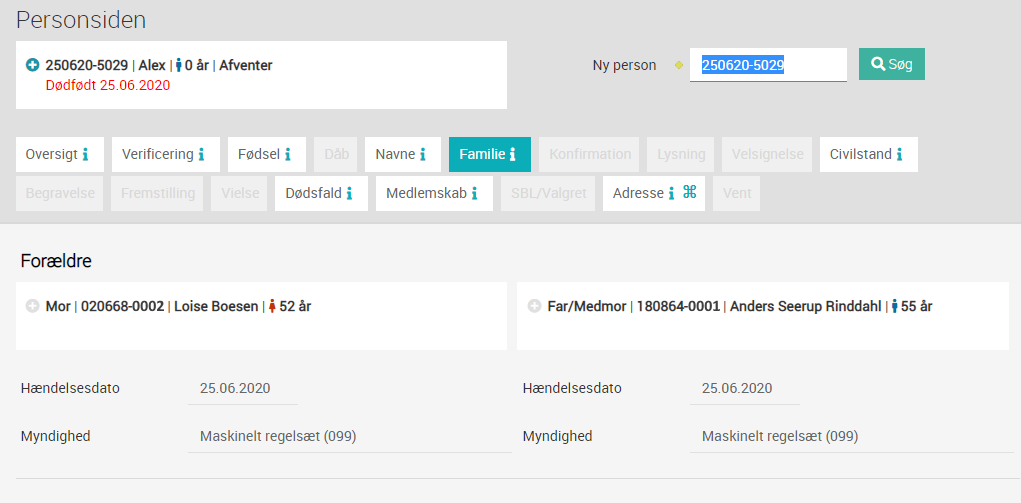Click mother's Hændelsesdato field 25.06.2020
Screen dimensions: 1021x503
click(x=242, y=389)
